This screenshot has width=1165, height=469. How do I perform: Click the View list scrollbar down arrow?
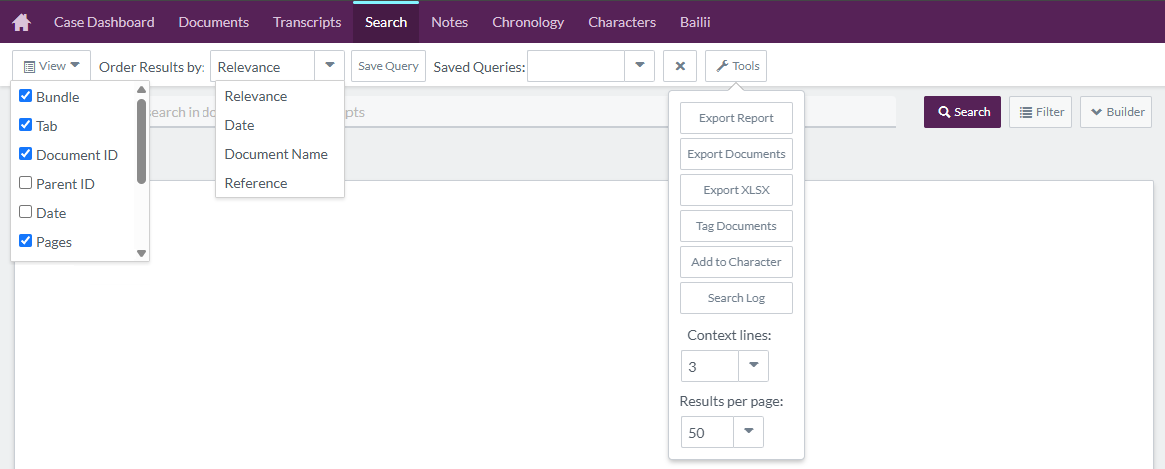[141, 253]
